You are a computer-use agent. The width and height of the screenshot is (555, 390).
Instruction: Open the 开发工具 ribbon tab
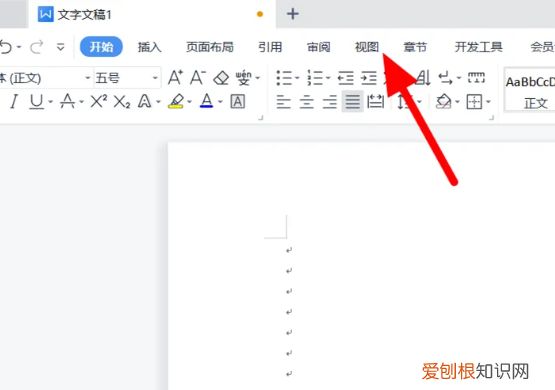click(x=479, y=47)
